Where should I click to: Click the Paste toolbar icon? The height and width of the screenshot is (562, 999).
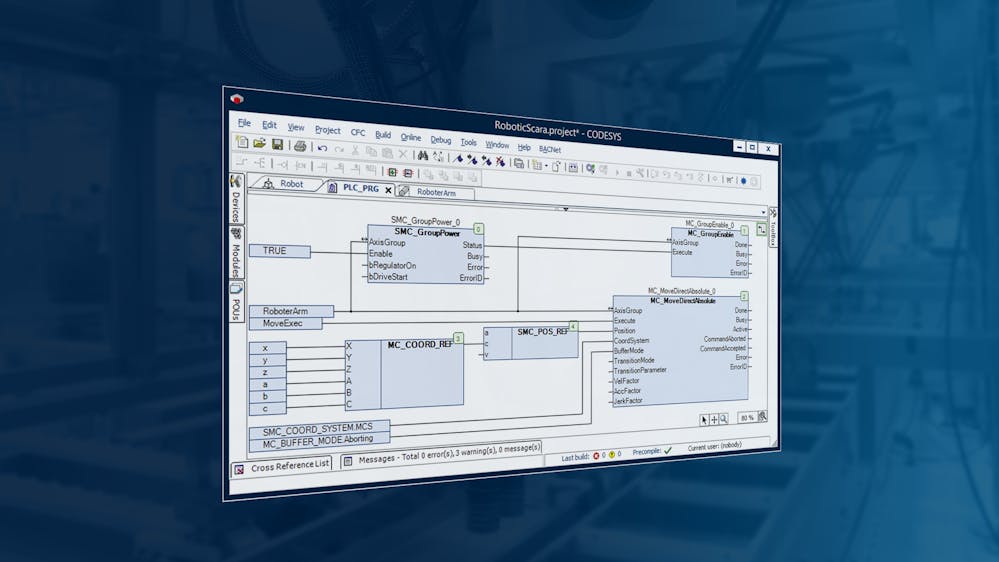387,152
